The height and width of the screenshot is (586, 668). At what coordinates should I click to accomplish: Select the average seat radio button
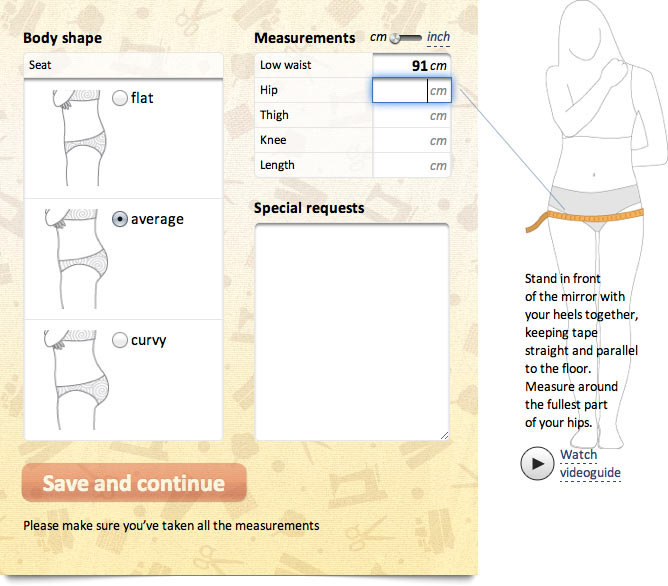point(121,220)
